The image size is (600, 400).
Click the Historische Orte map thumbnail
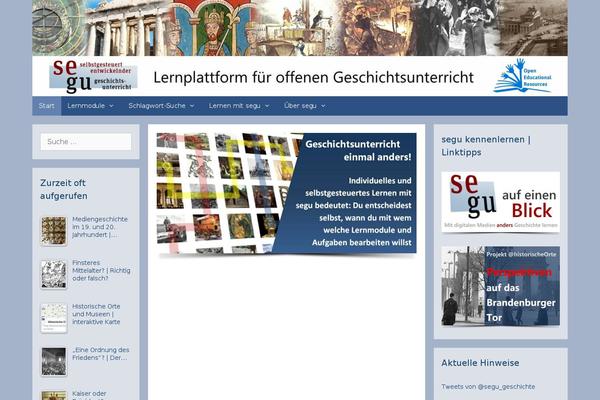tap(54, 318)
